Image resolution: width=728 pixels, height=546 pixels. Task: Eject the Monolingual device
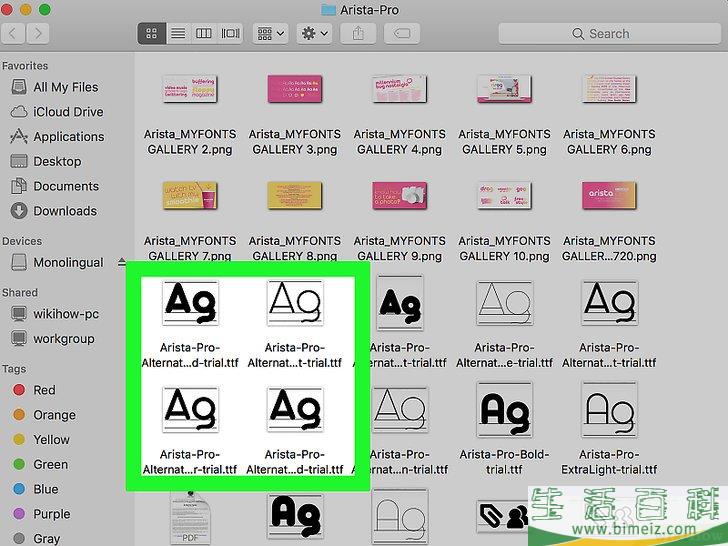(122, 262)
